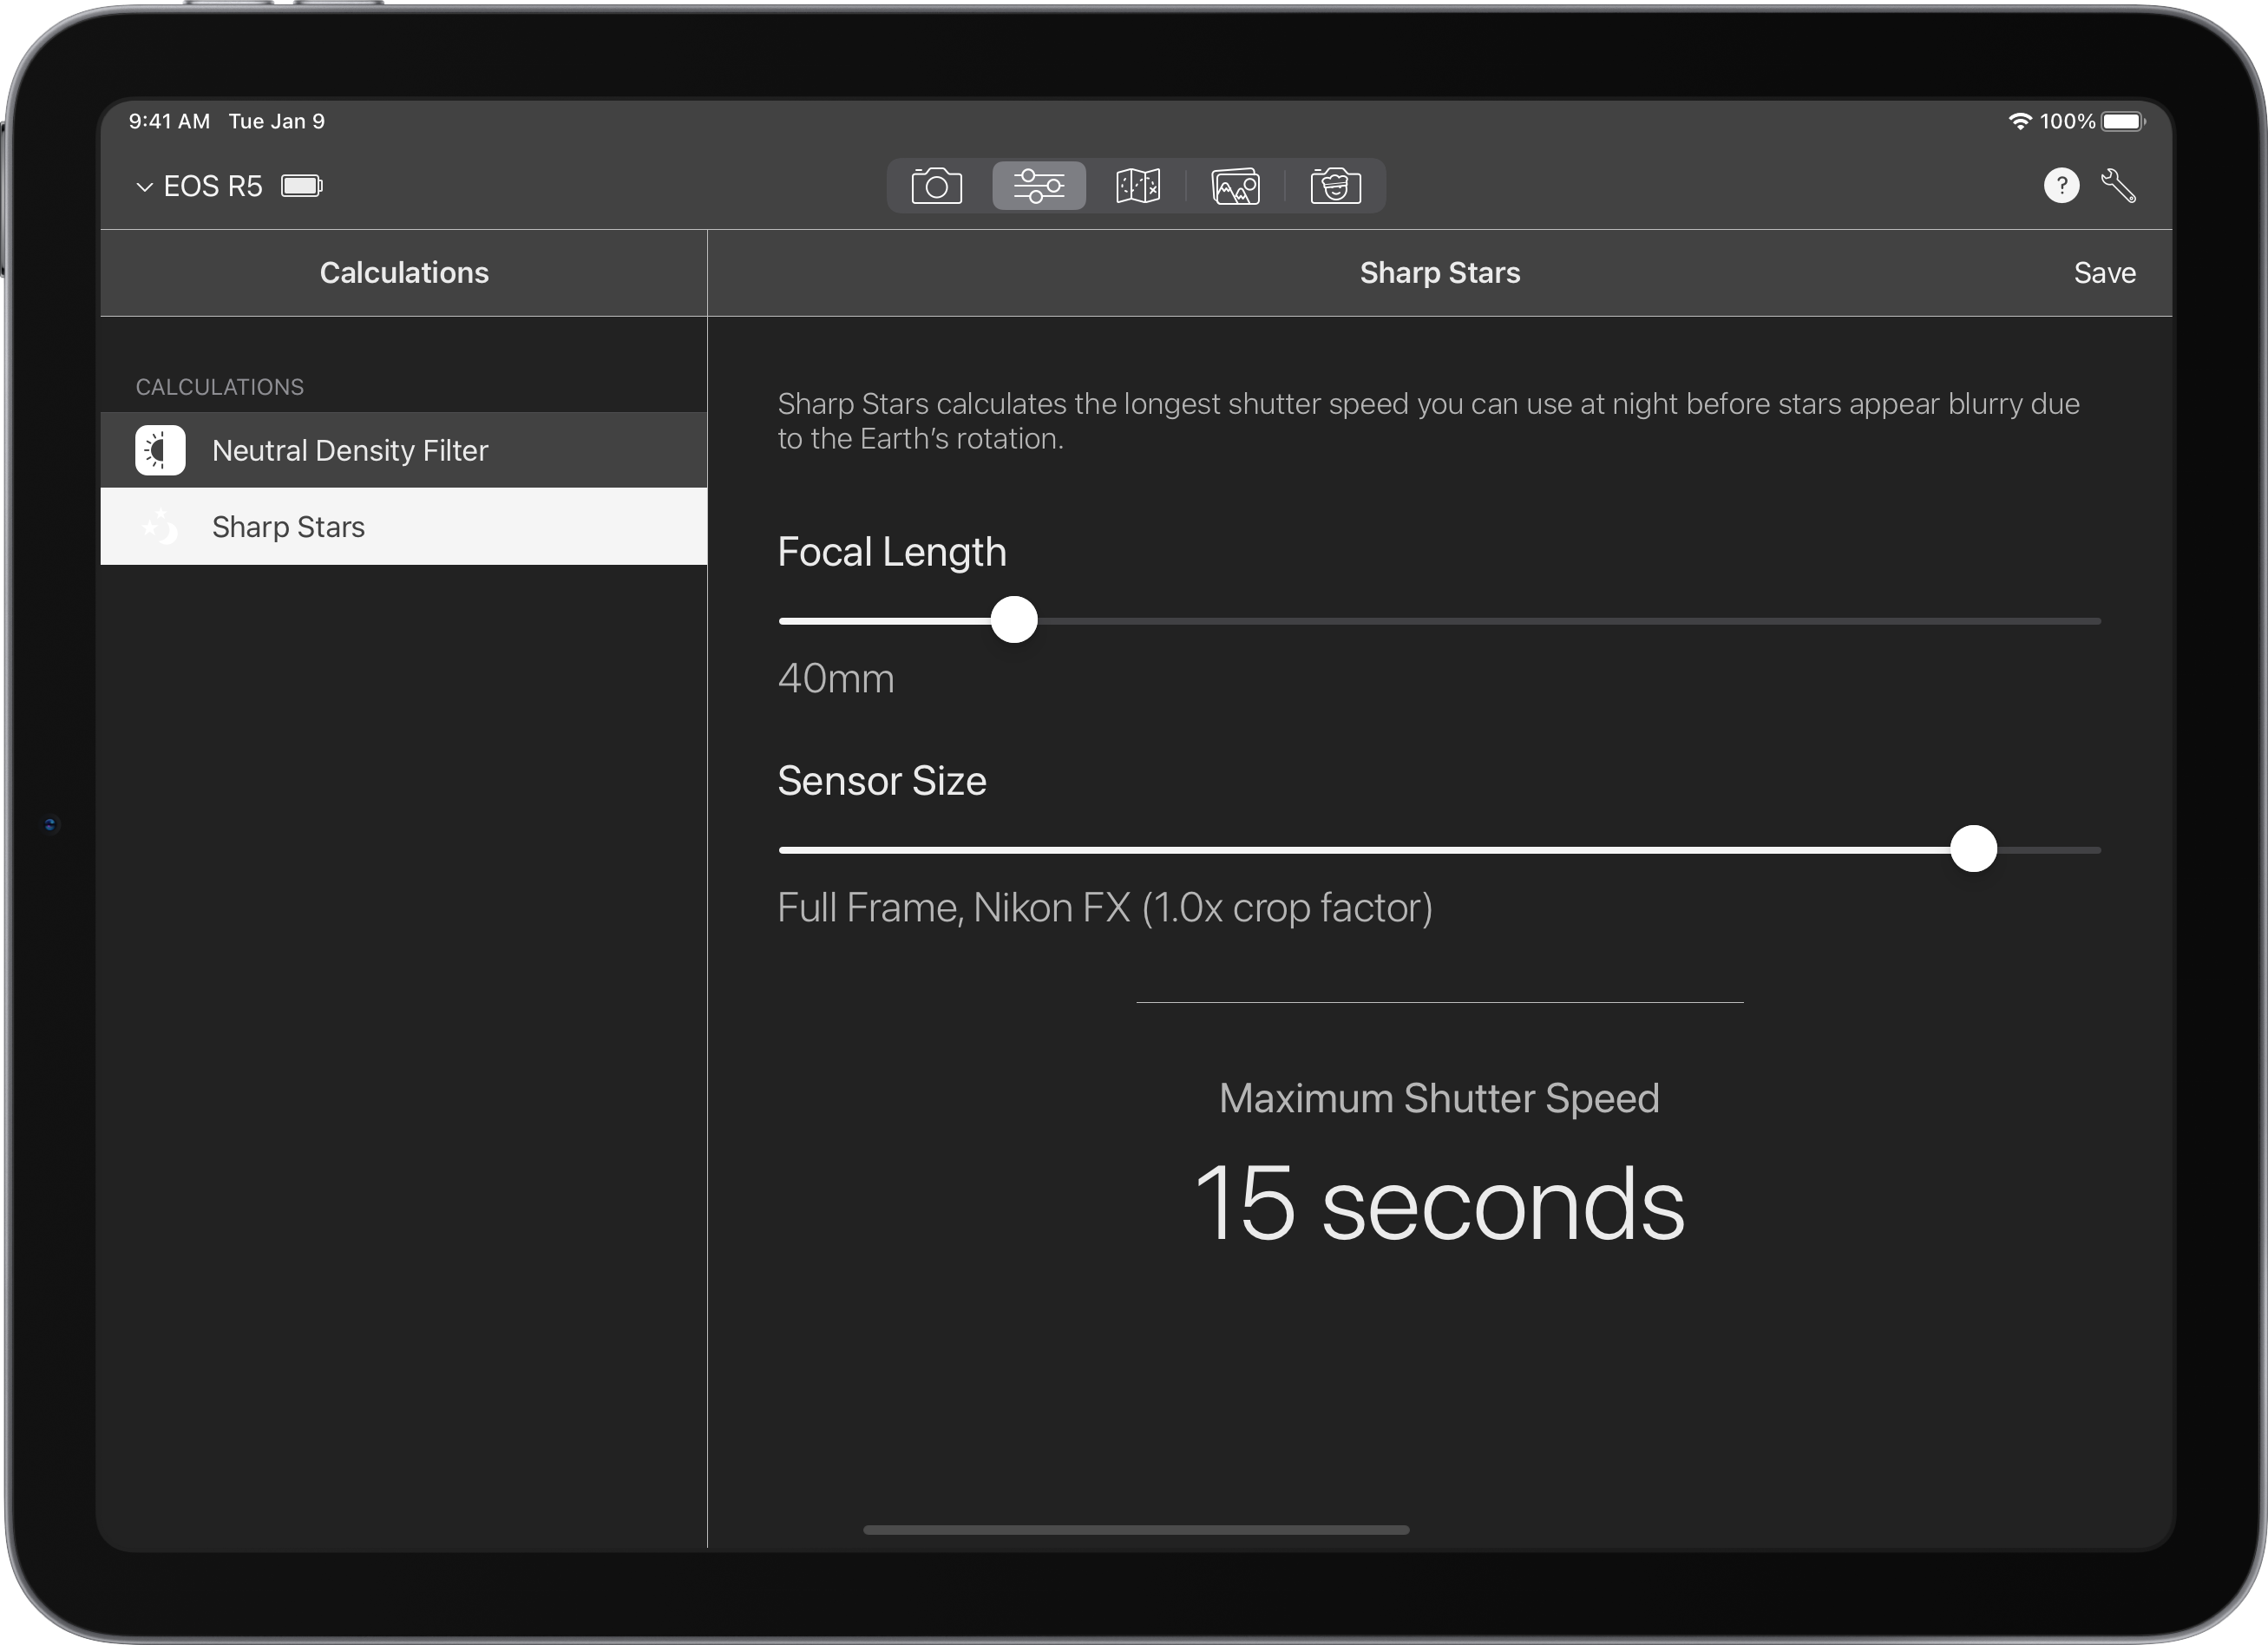Open the camera capture tab icon
The width and height of the screenshot is (2268, 1645).
click(x=936, y=186)
